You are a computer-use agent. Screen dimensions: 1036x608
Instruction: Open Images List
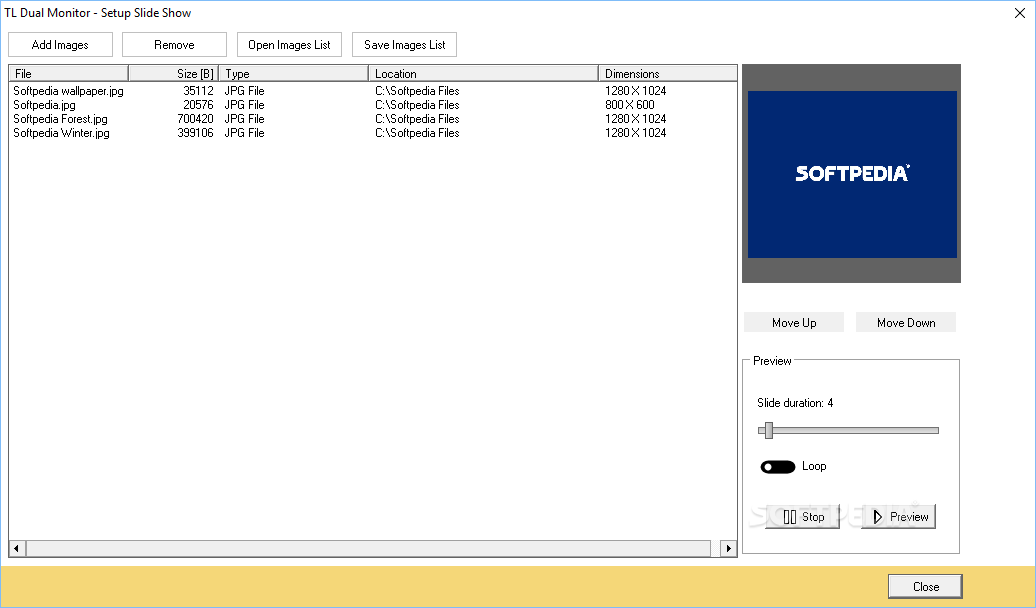click(289, 45)
